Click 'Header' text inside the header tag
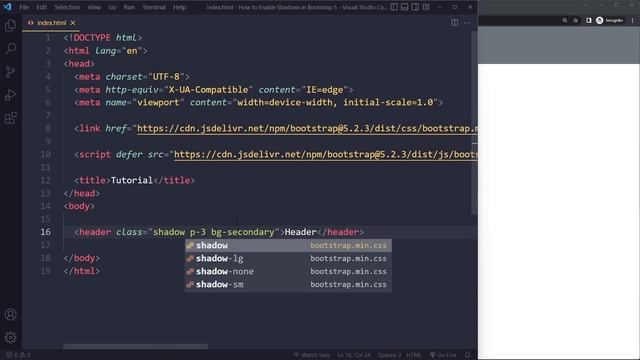The width and height of the screenshot is (640, 360). (300, 232)
